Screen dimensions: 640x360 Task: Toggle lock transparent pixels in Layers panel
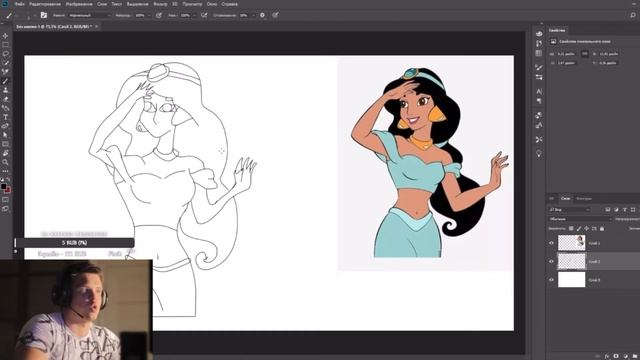pos(571,229)
